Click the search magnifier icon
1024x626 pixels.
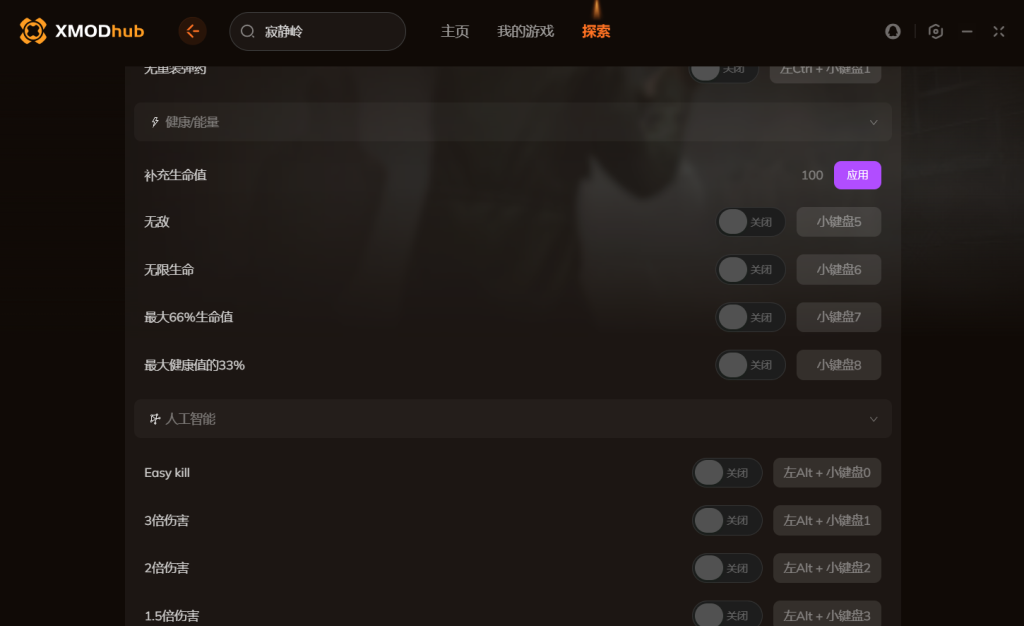[x=248, y=31]
